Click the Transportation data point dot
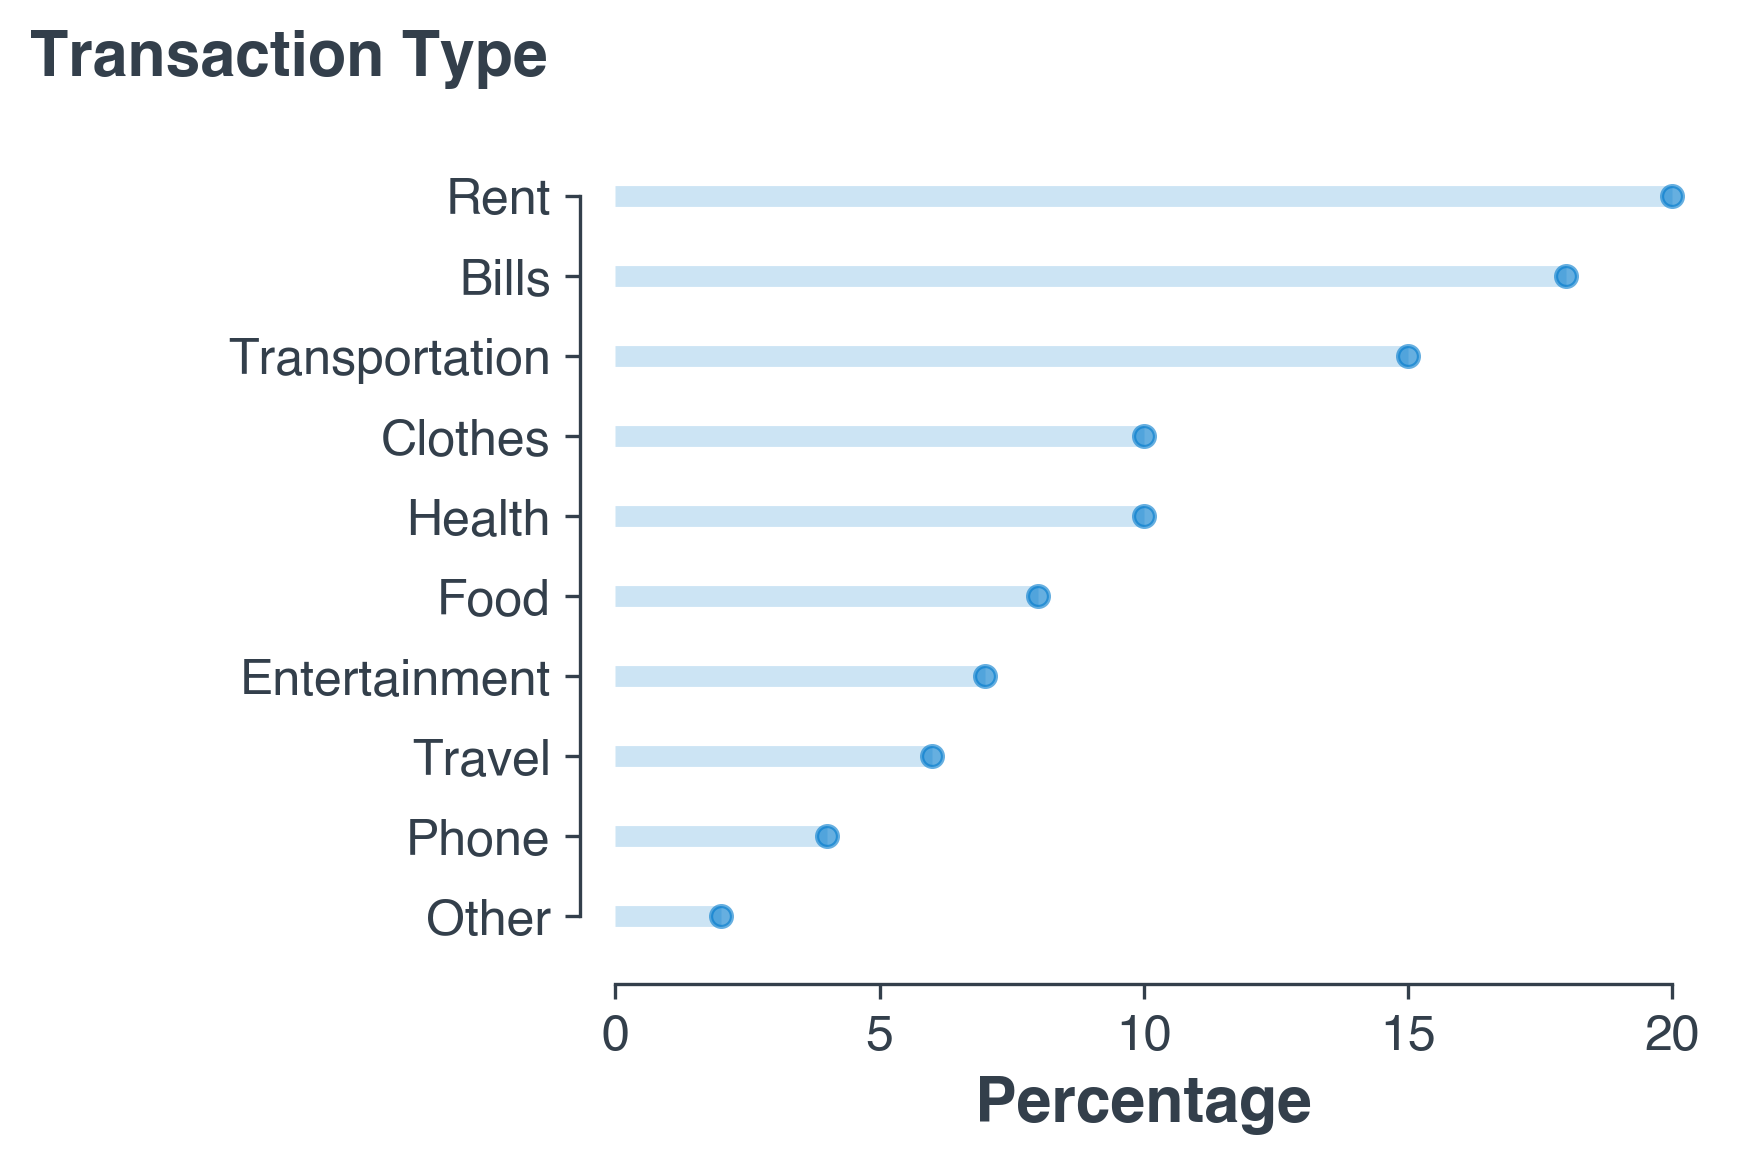Screen dimensions: 1758x1165 [x=1408, y=356]
